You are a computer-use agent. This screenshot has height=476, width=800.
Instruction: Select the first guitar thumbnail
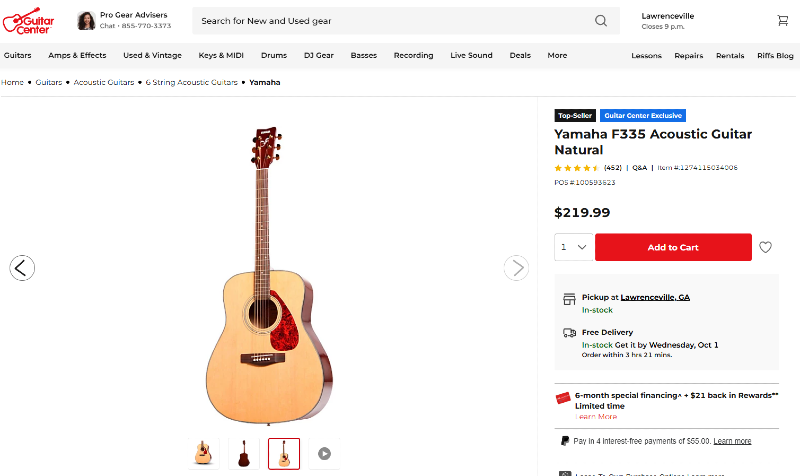204,453
